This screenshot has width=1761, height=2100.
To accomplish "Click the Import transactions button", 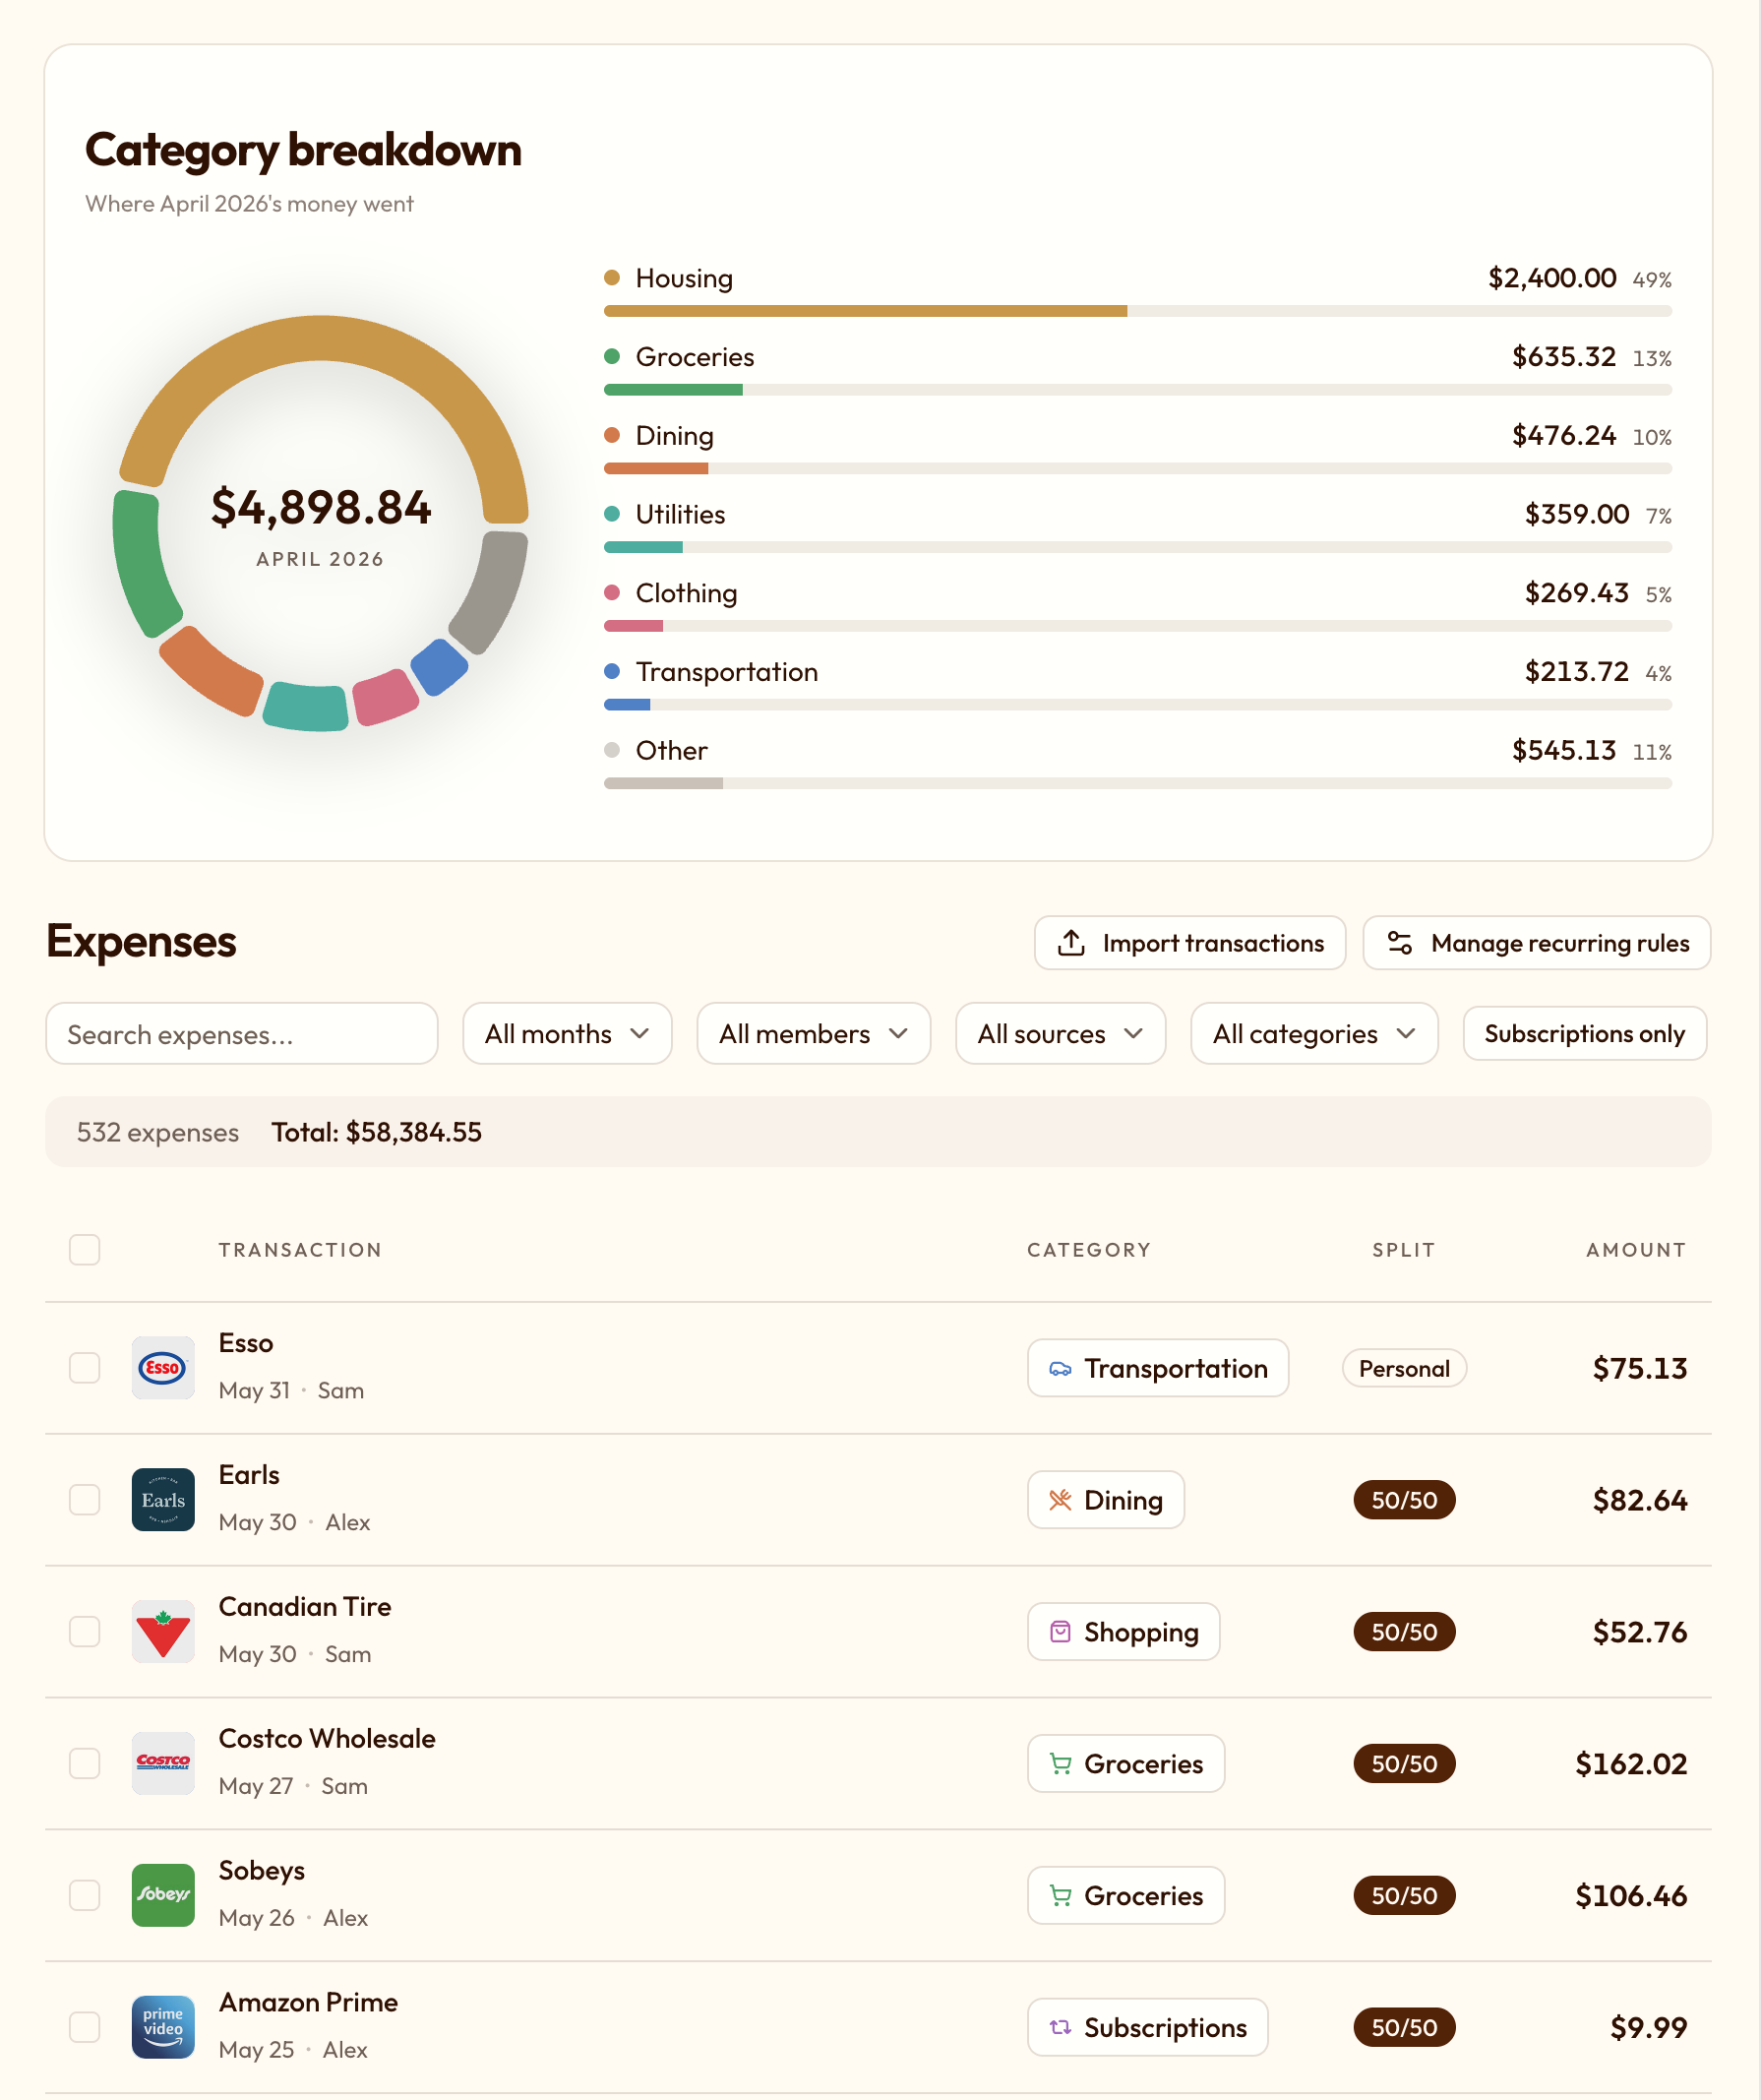I will (x=1191, y=943).
